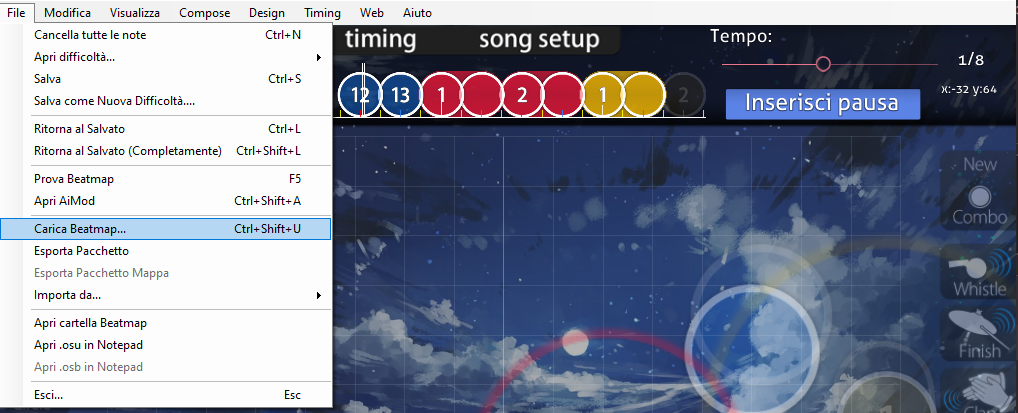Click the 1/8 beat divisor value

pyautogui.click(x=971, y=60)
